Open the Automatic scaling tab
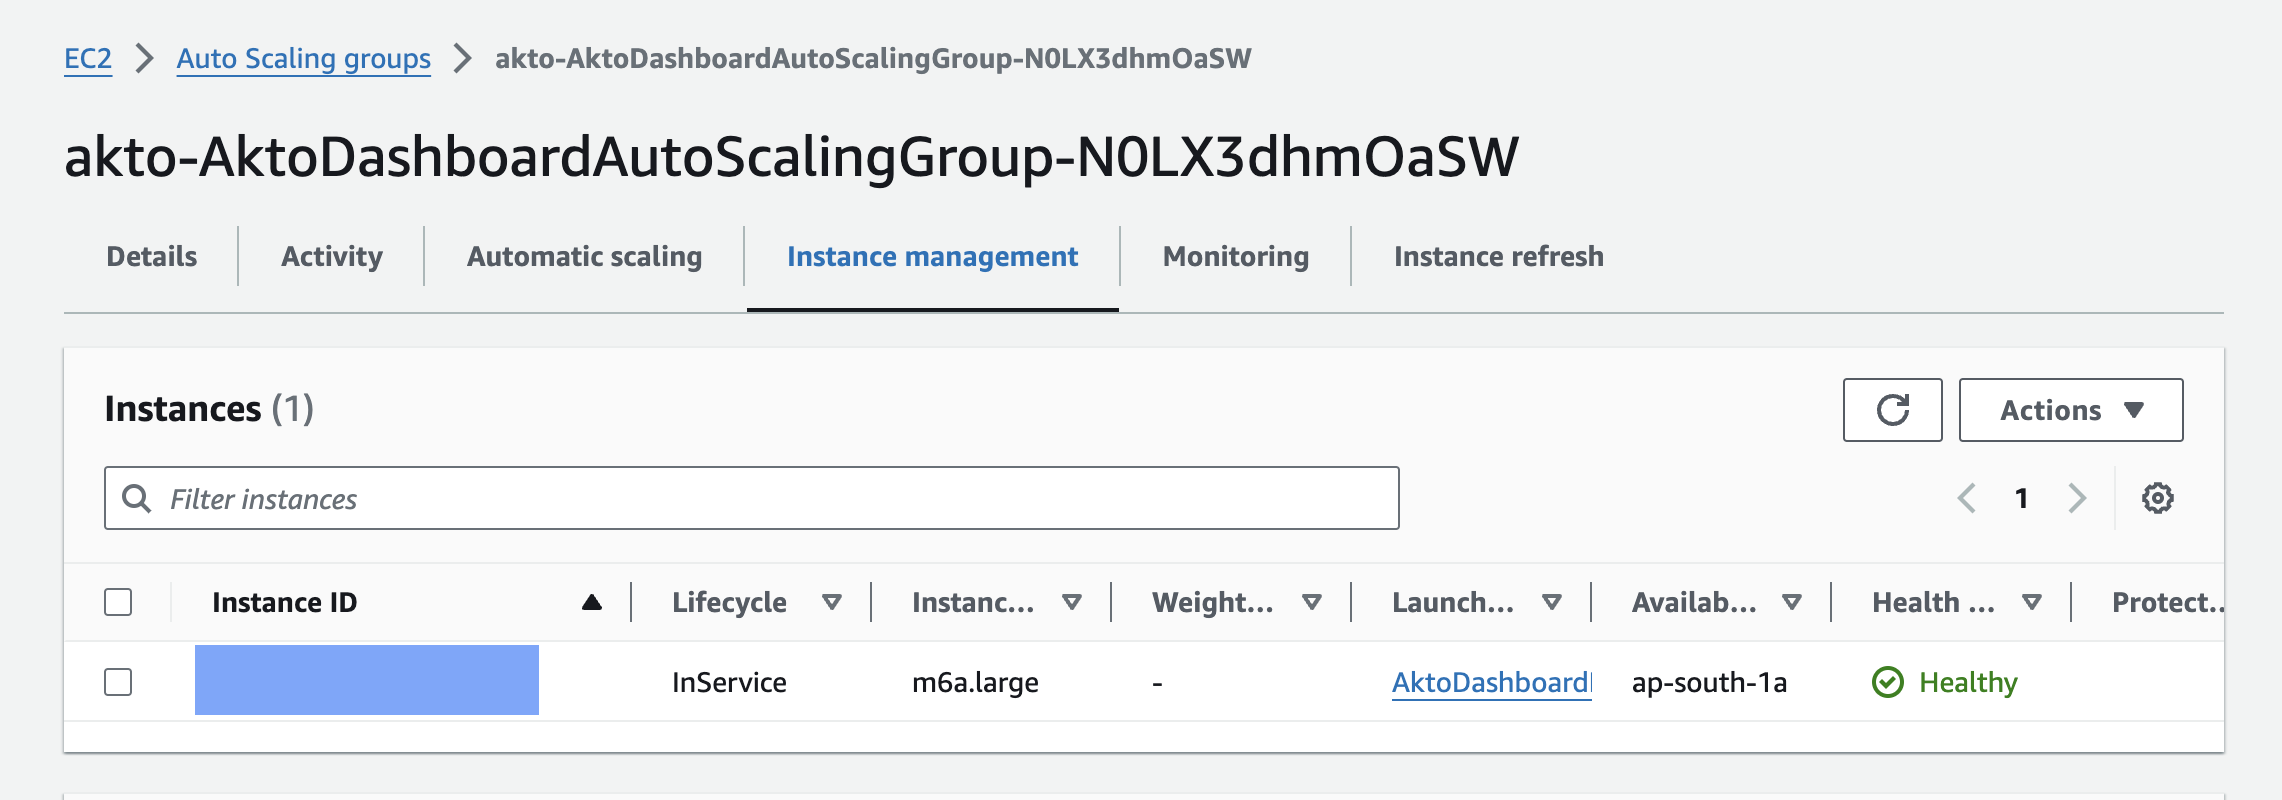This screenshot has width=2282, height=800. (585, 257)
